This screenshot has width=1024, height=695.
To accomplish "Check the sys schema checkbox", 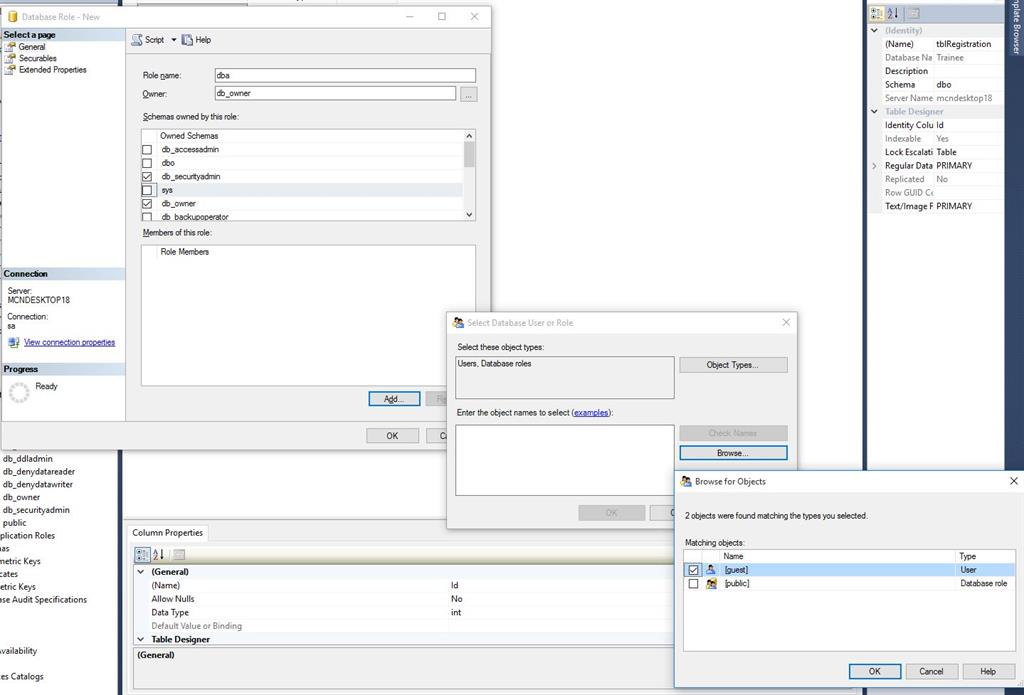I will [147, 190].
